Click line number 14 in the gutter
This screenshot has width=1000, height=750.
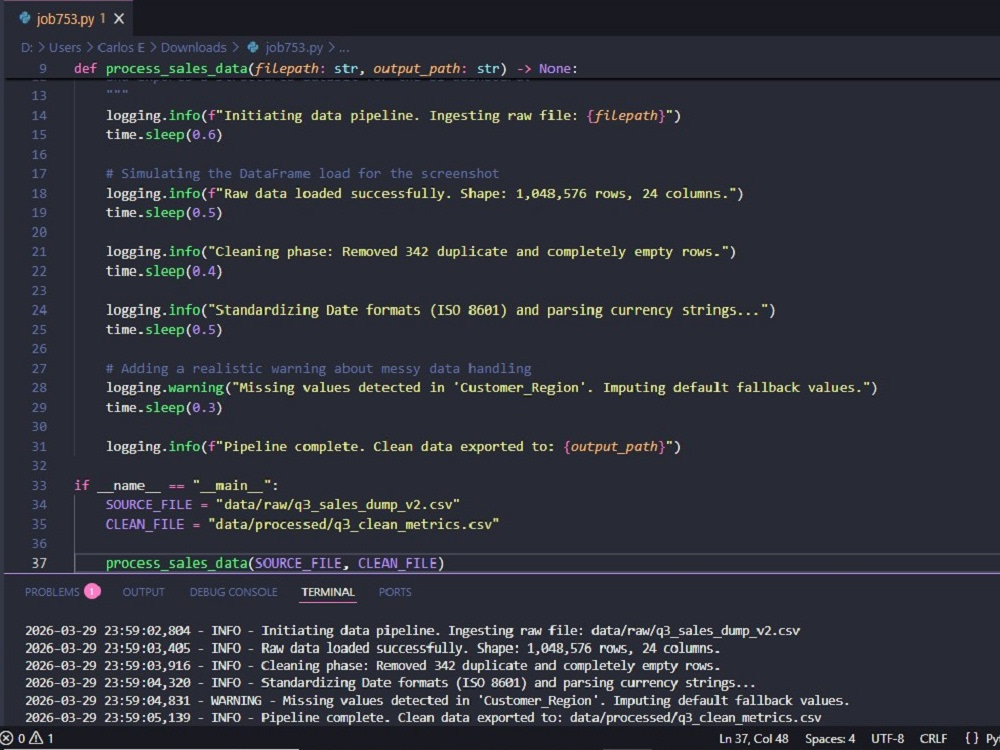(x=39, y=115)
